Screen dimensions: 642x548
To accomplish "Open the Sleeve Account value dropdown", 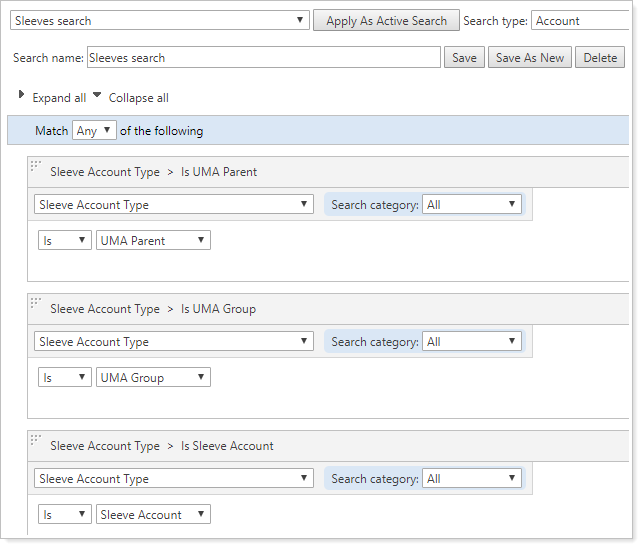I will point(153,515).
